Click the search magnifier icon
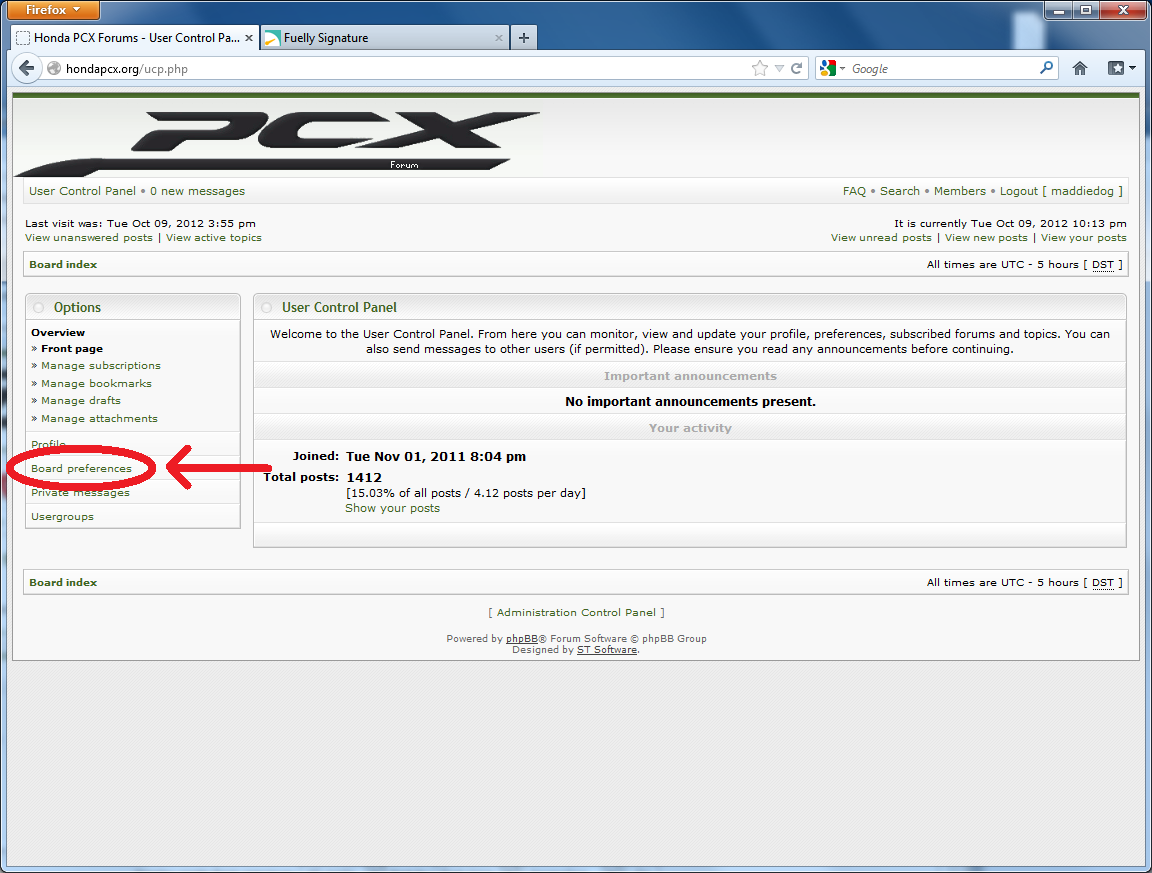 click(x=1046, y=68)
